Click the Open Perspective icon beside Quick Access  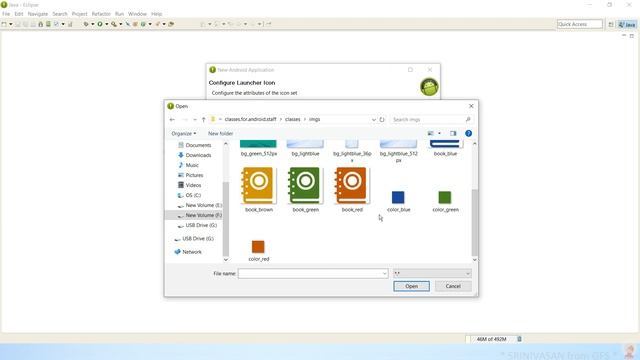611,24
